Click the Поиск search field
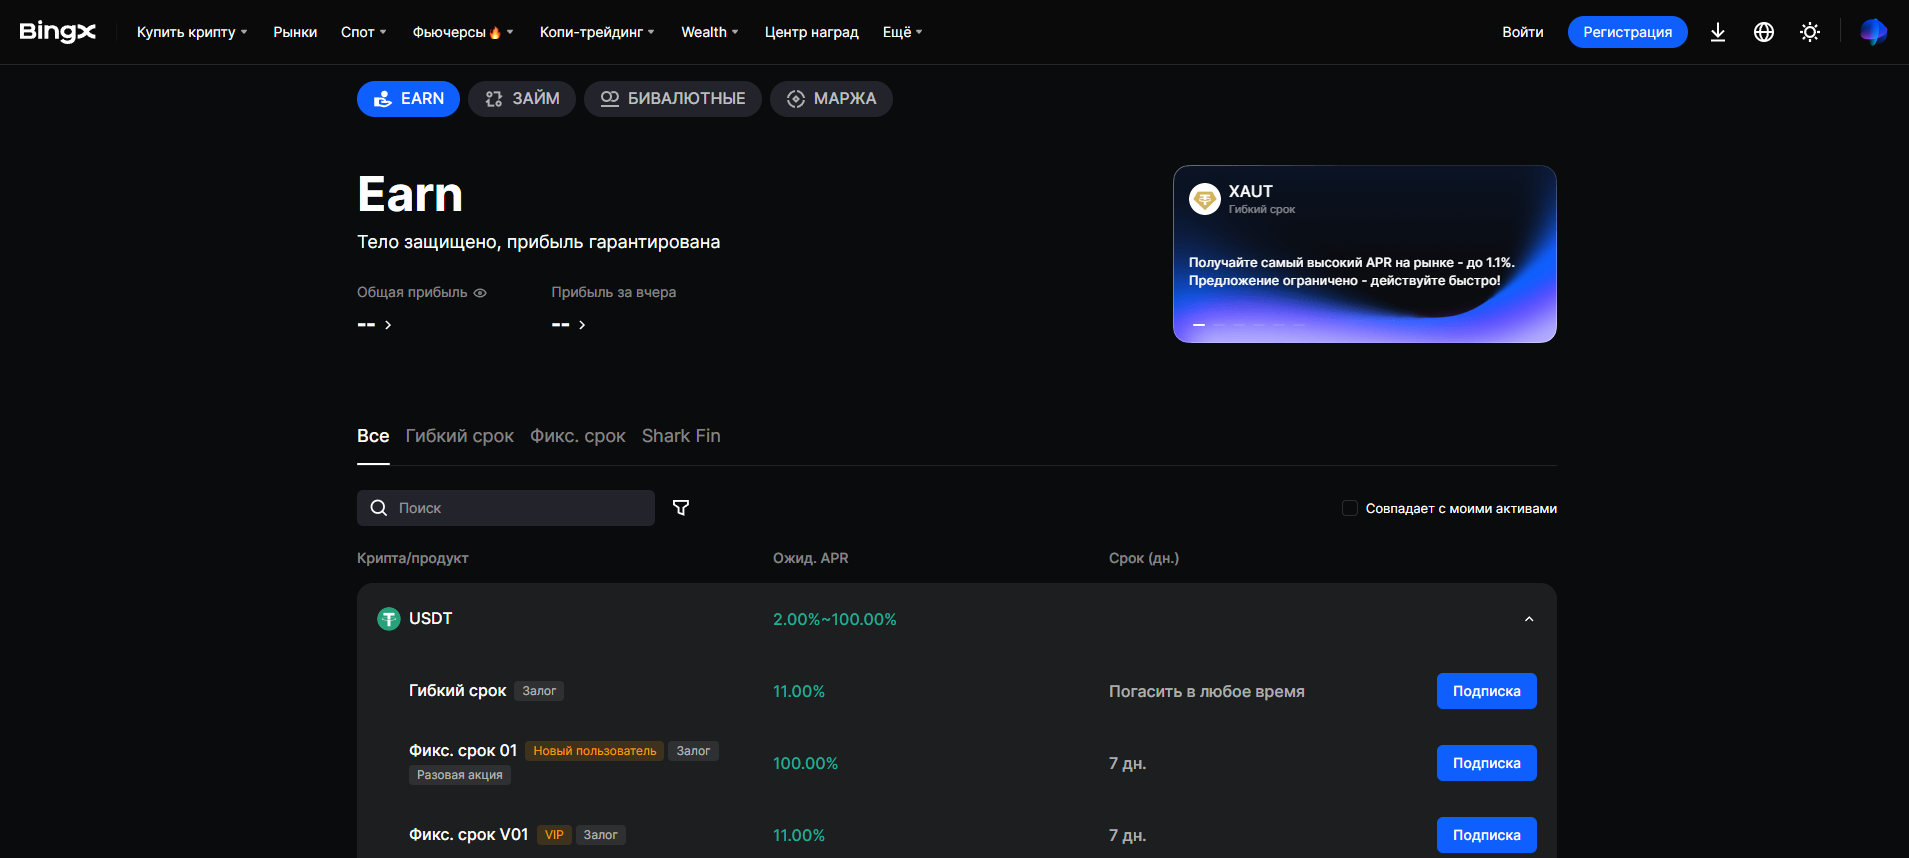Image resolution: width=1909 pixels, height=858 pixels. (x=506, y=508)
